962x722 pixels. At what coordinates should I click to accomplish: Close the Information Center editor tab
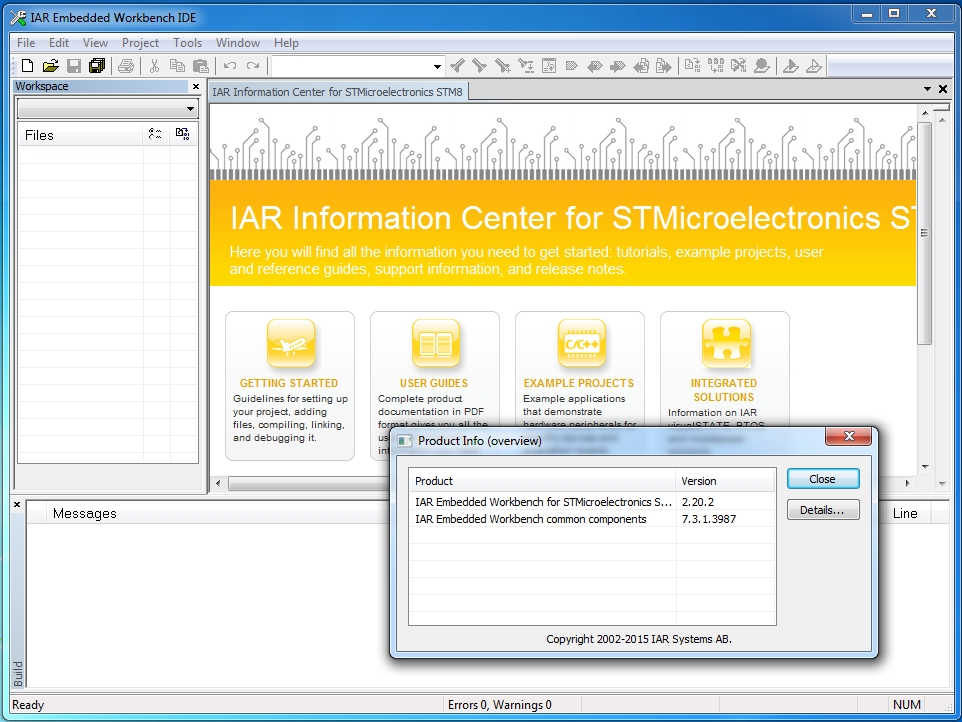(x=943, y=90)
